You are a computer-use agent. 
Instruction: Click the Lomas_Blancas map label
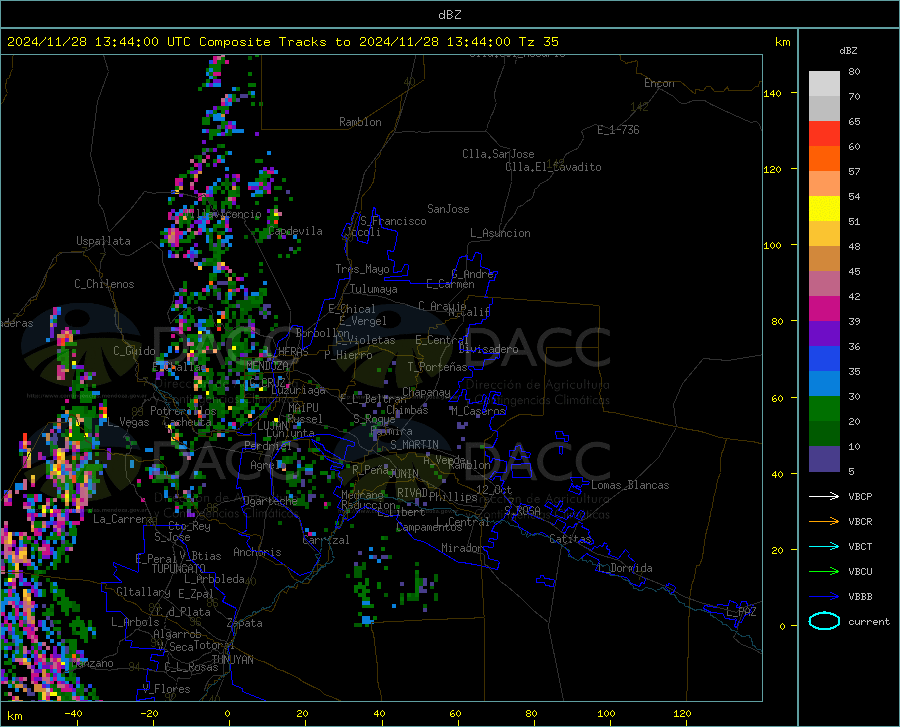click(630, 485)
